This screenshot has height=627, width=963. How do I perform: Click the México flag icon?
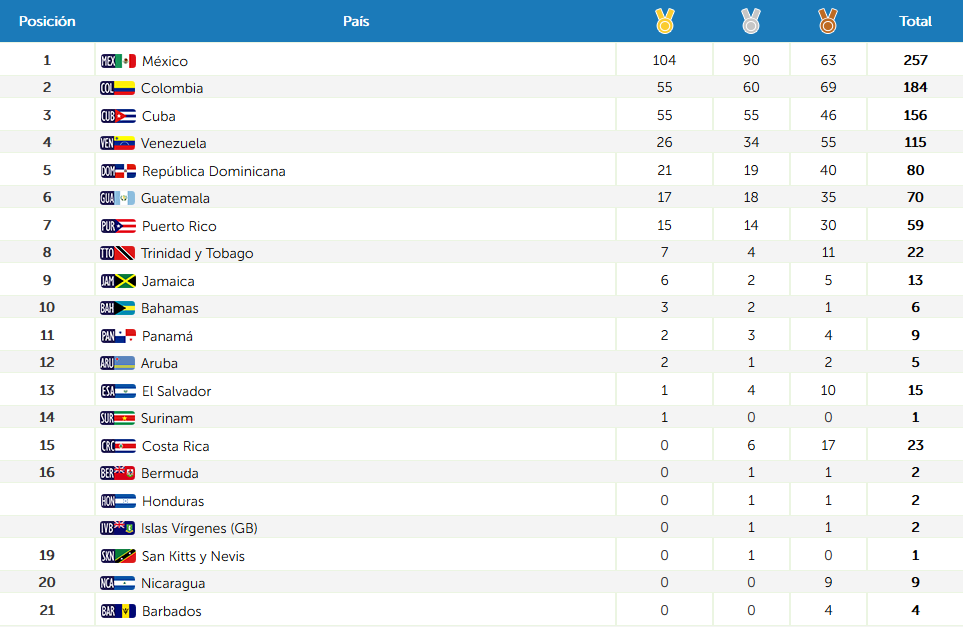pos(118,61)
